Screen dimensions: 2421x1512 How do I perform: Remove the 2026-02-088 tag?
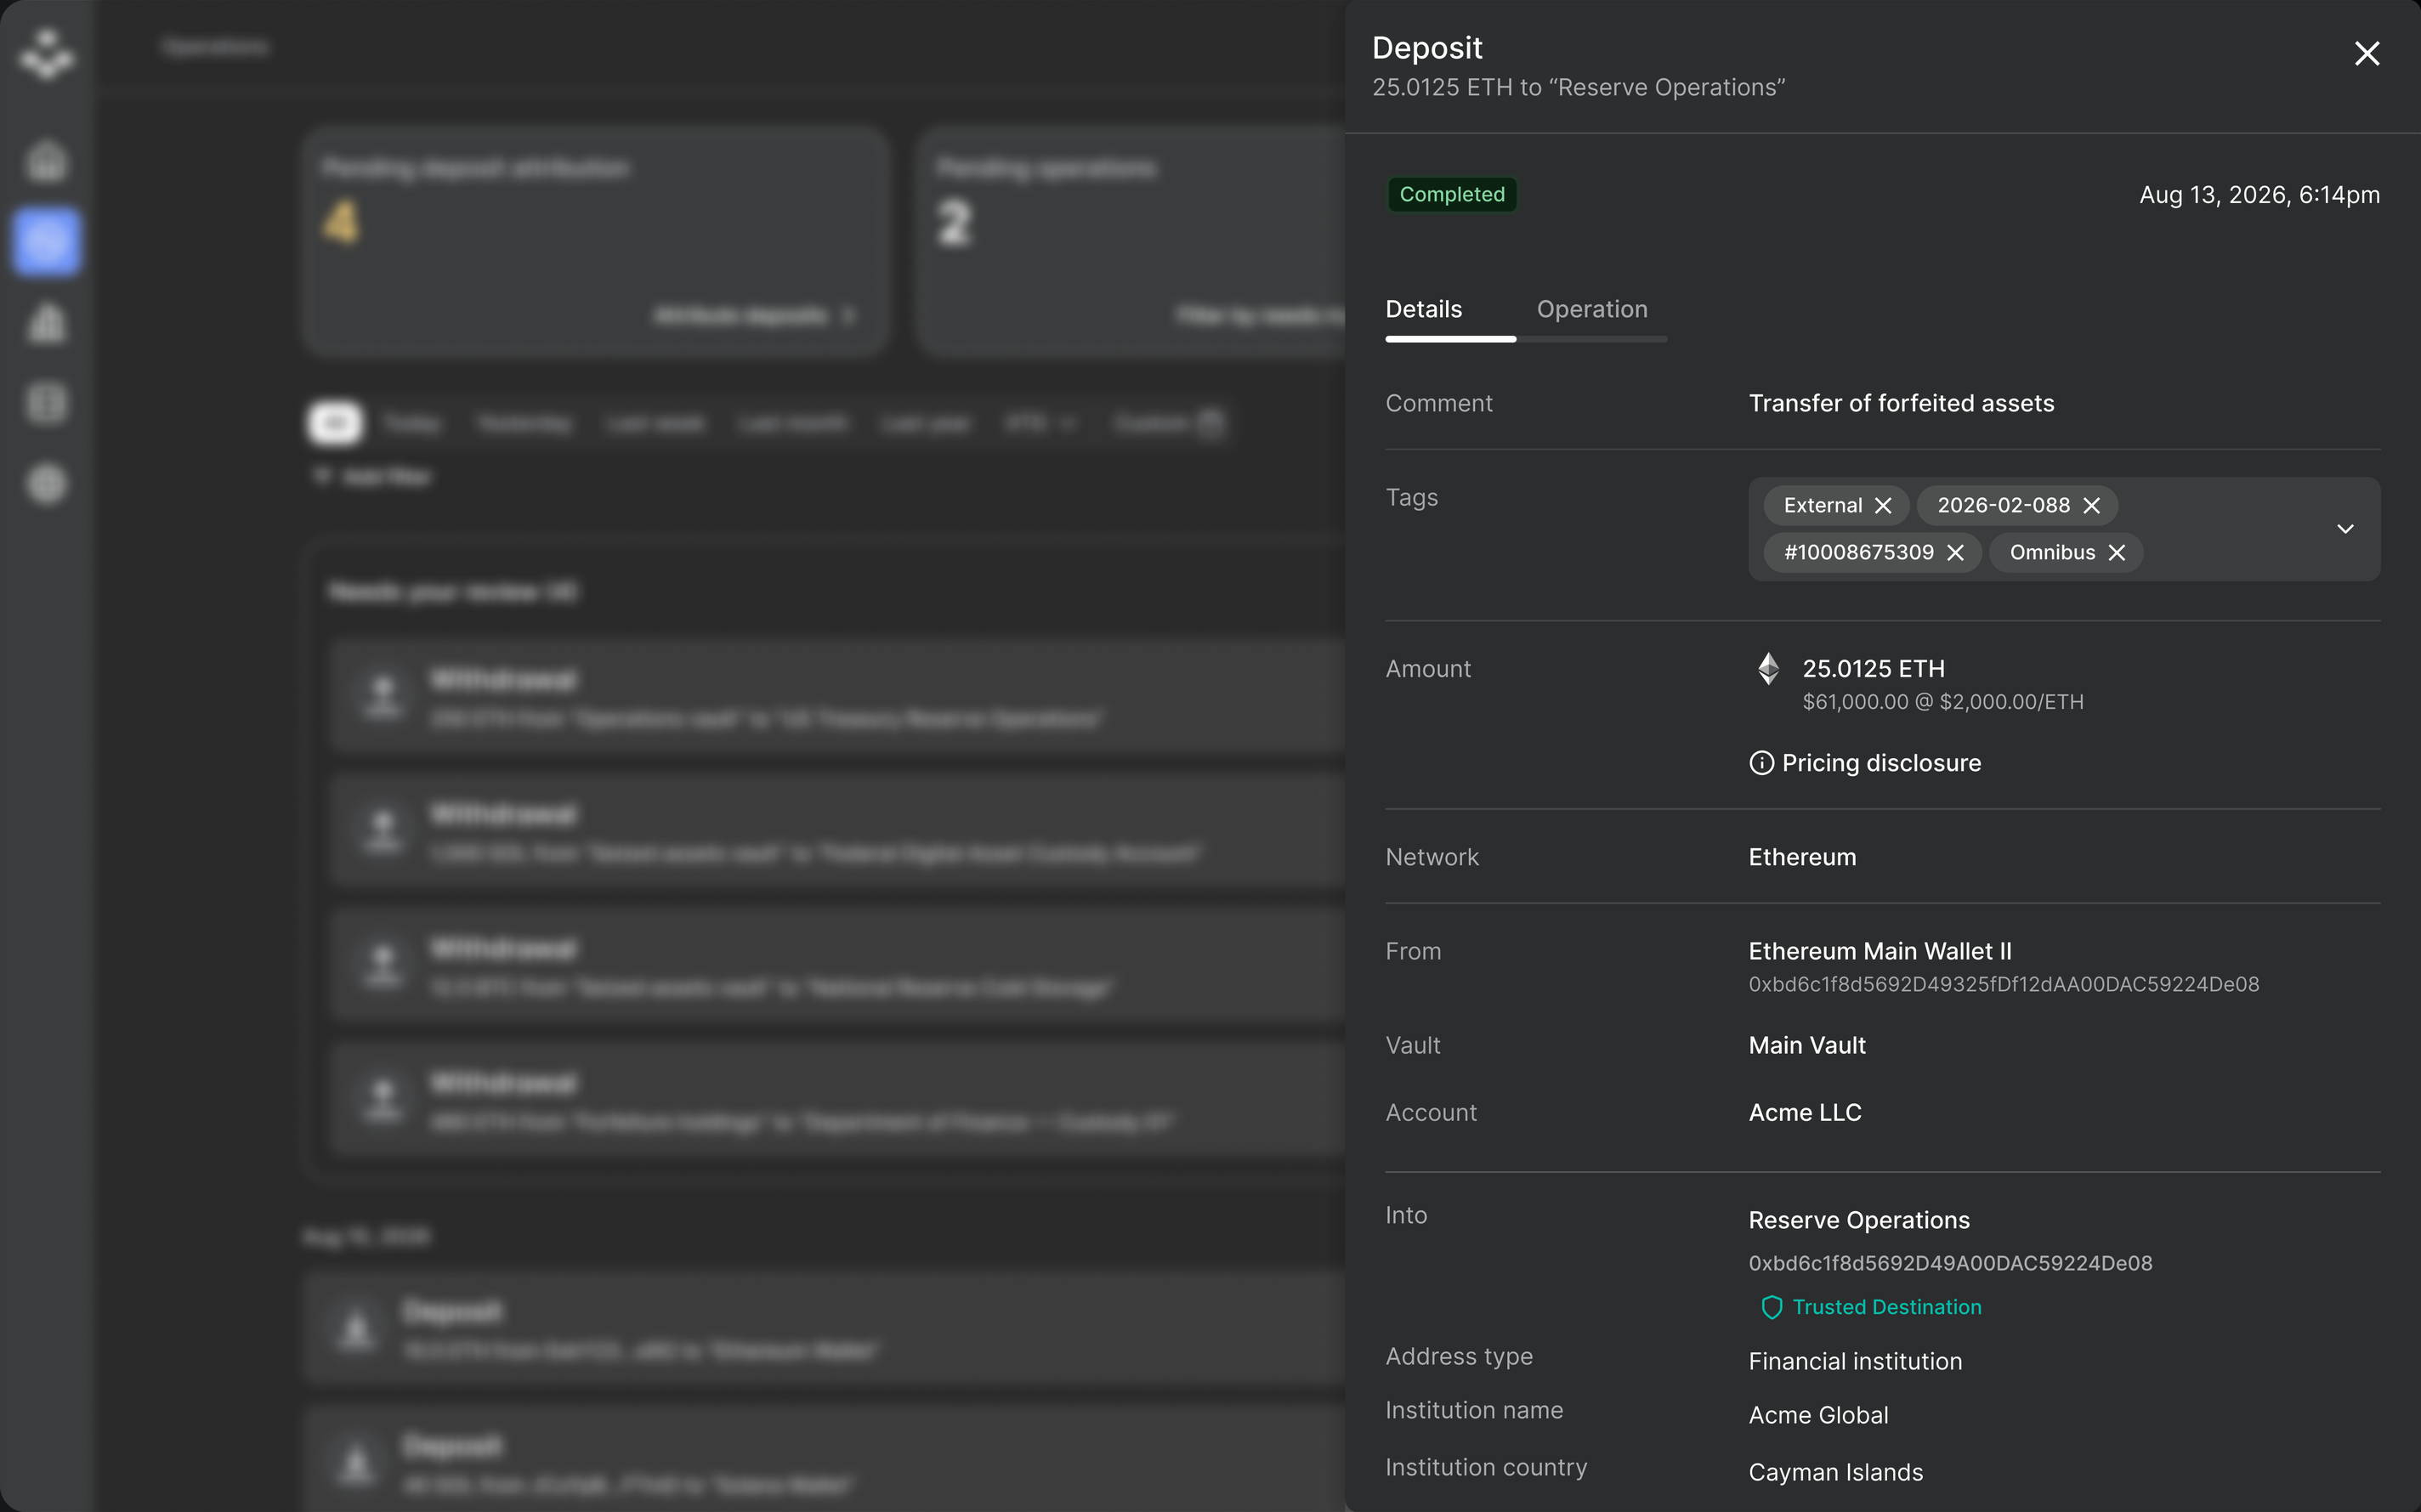[2091, 505]
